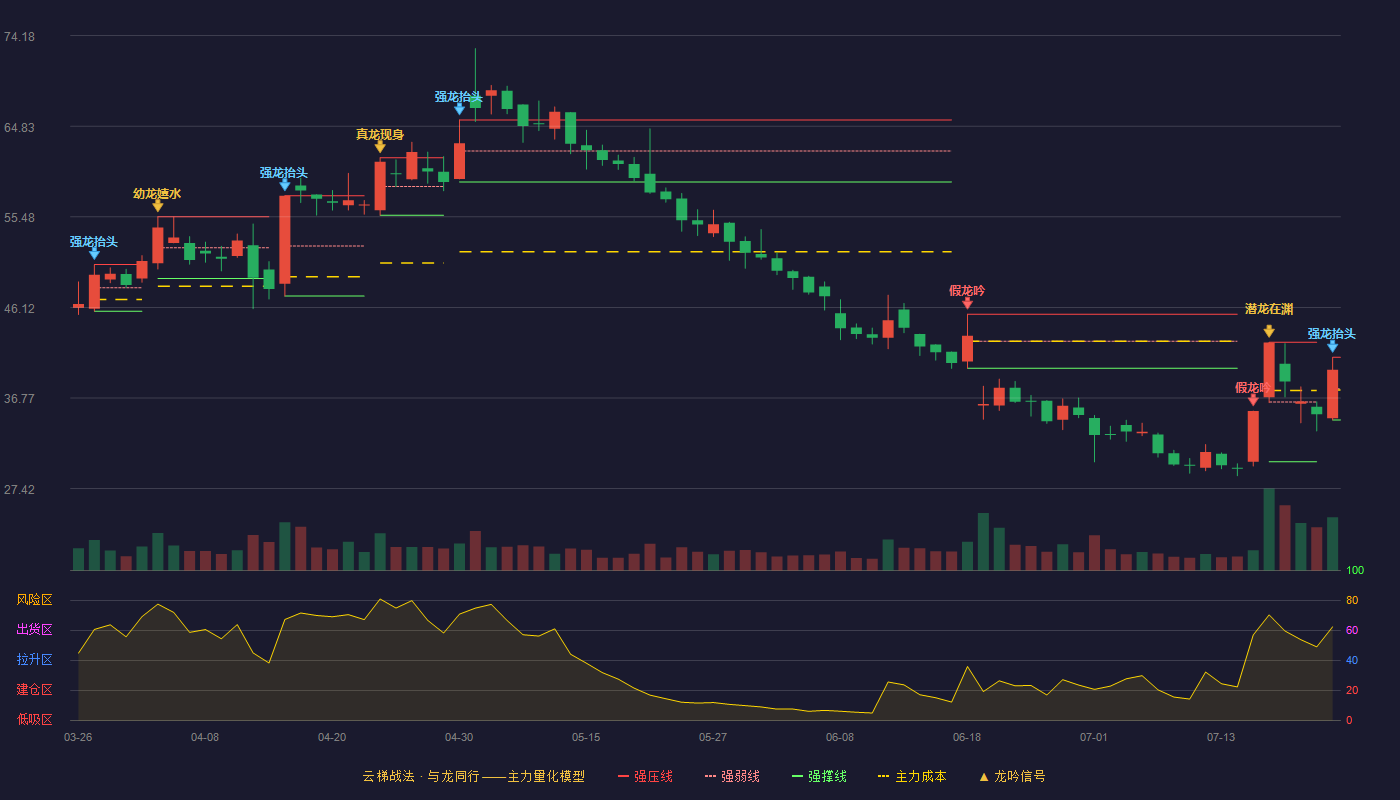
Task: Click the 60 value on the indicator axis
Action: tap(1352, 630)
